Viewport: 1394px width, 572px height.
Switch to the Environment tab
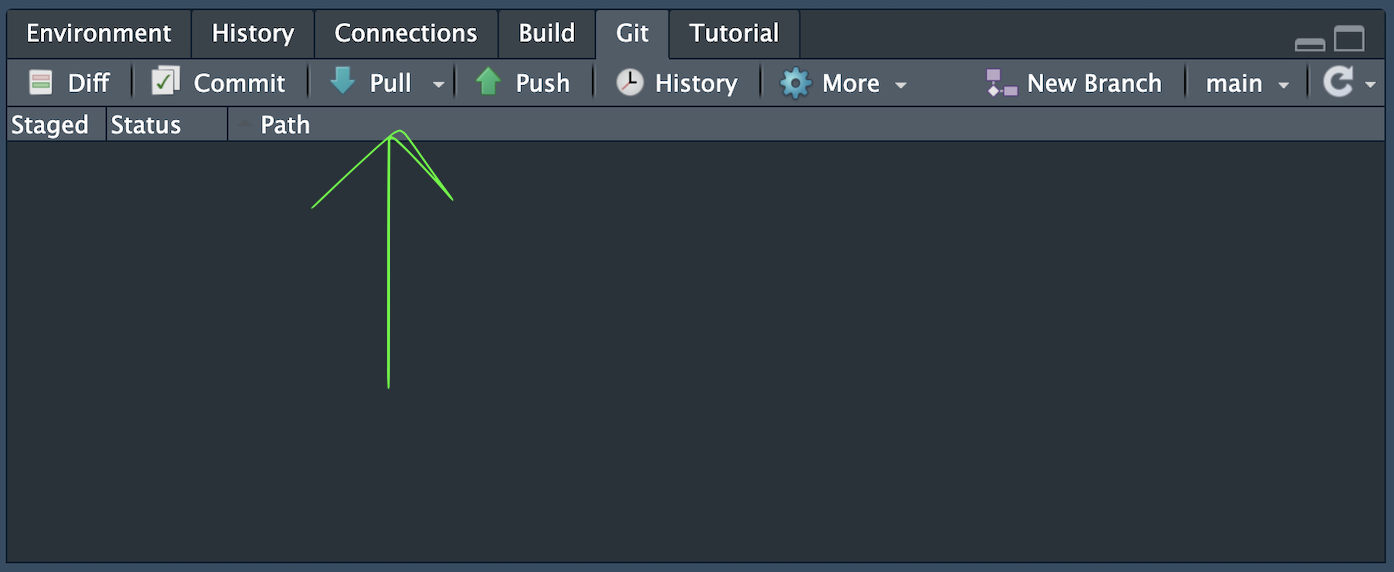[x=99, y=33]
